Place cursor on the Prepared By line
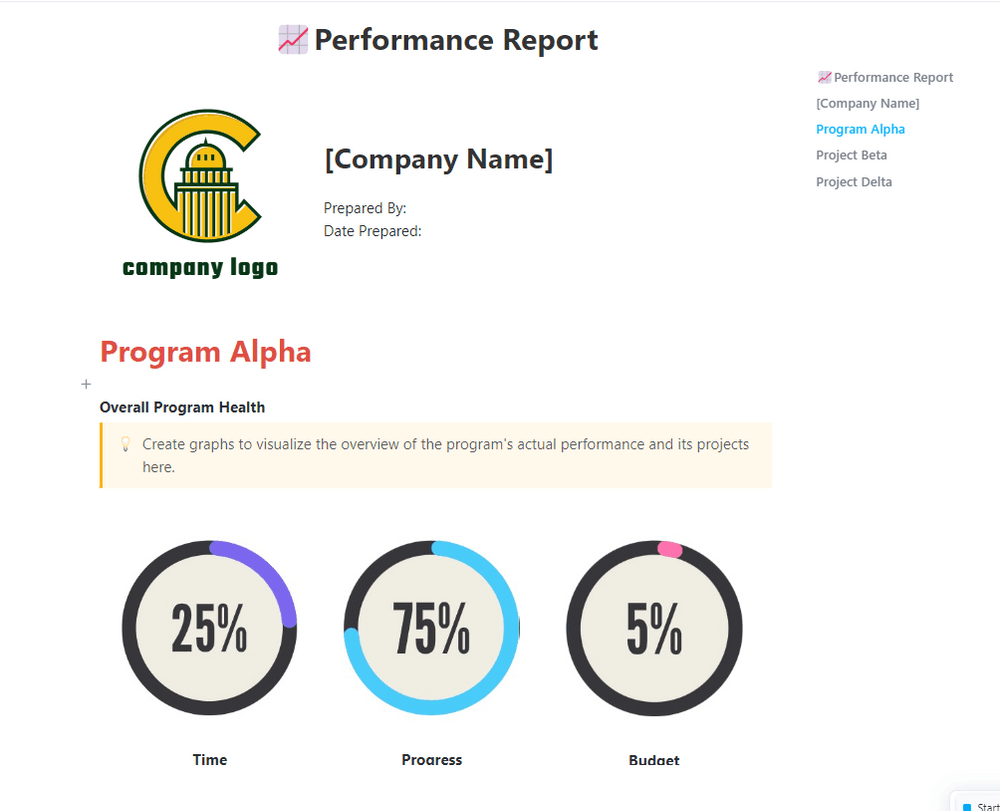This screenshot has height=811, width=1000. click(x=365, y=208)
